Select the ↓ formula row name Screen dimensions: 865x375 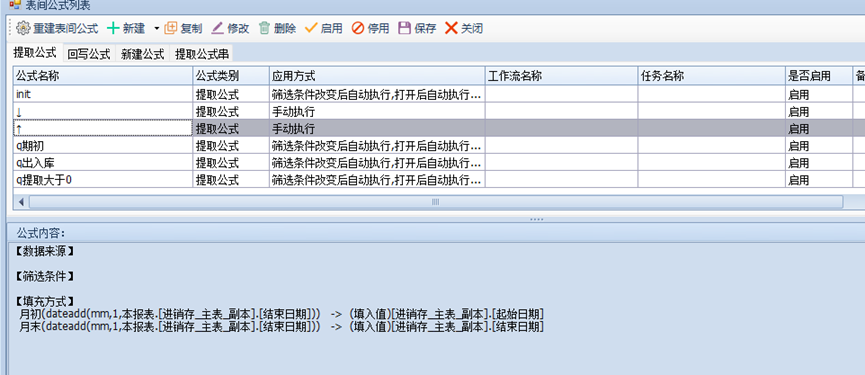pos(103,111)
